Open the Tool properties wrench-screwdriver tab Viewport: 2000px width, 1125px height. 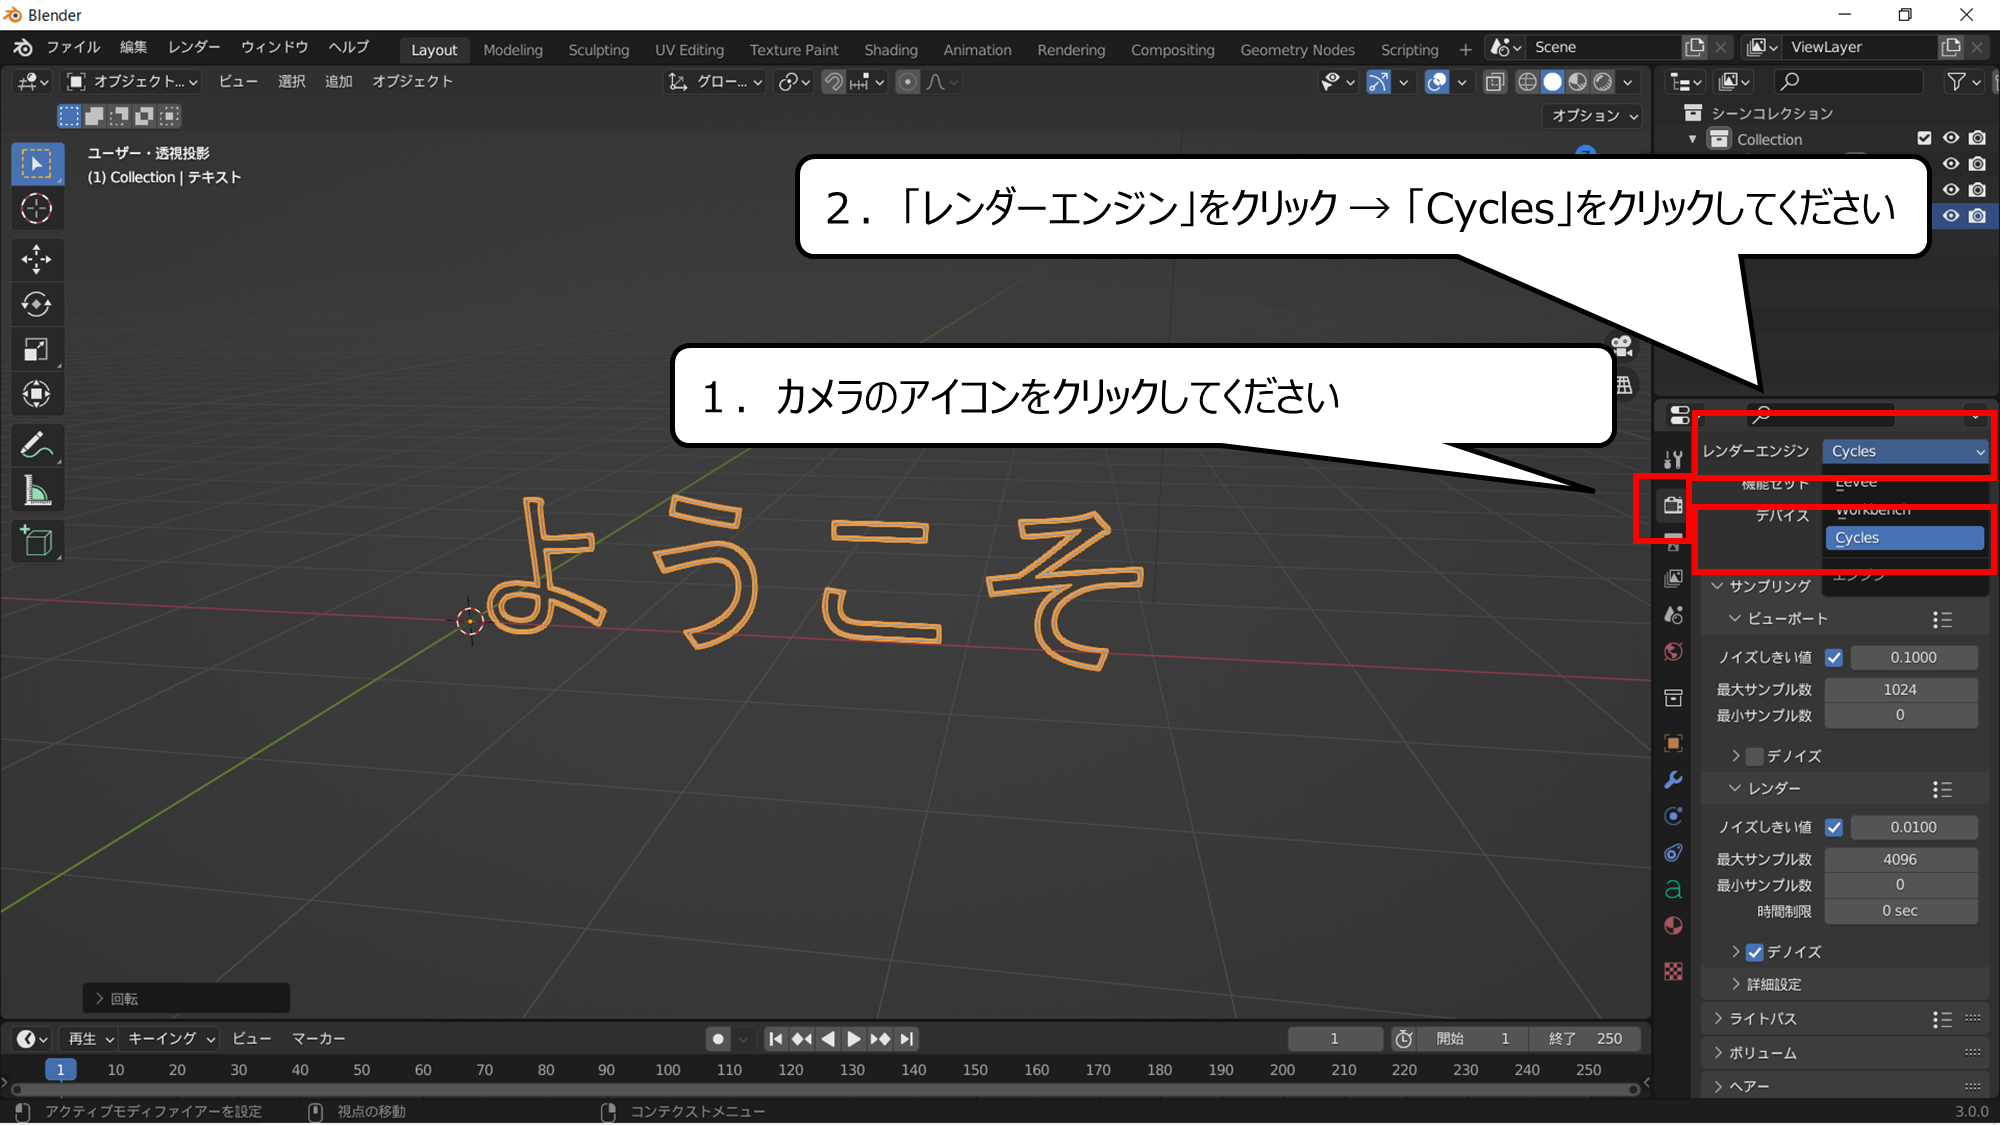pos(1673,459)
